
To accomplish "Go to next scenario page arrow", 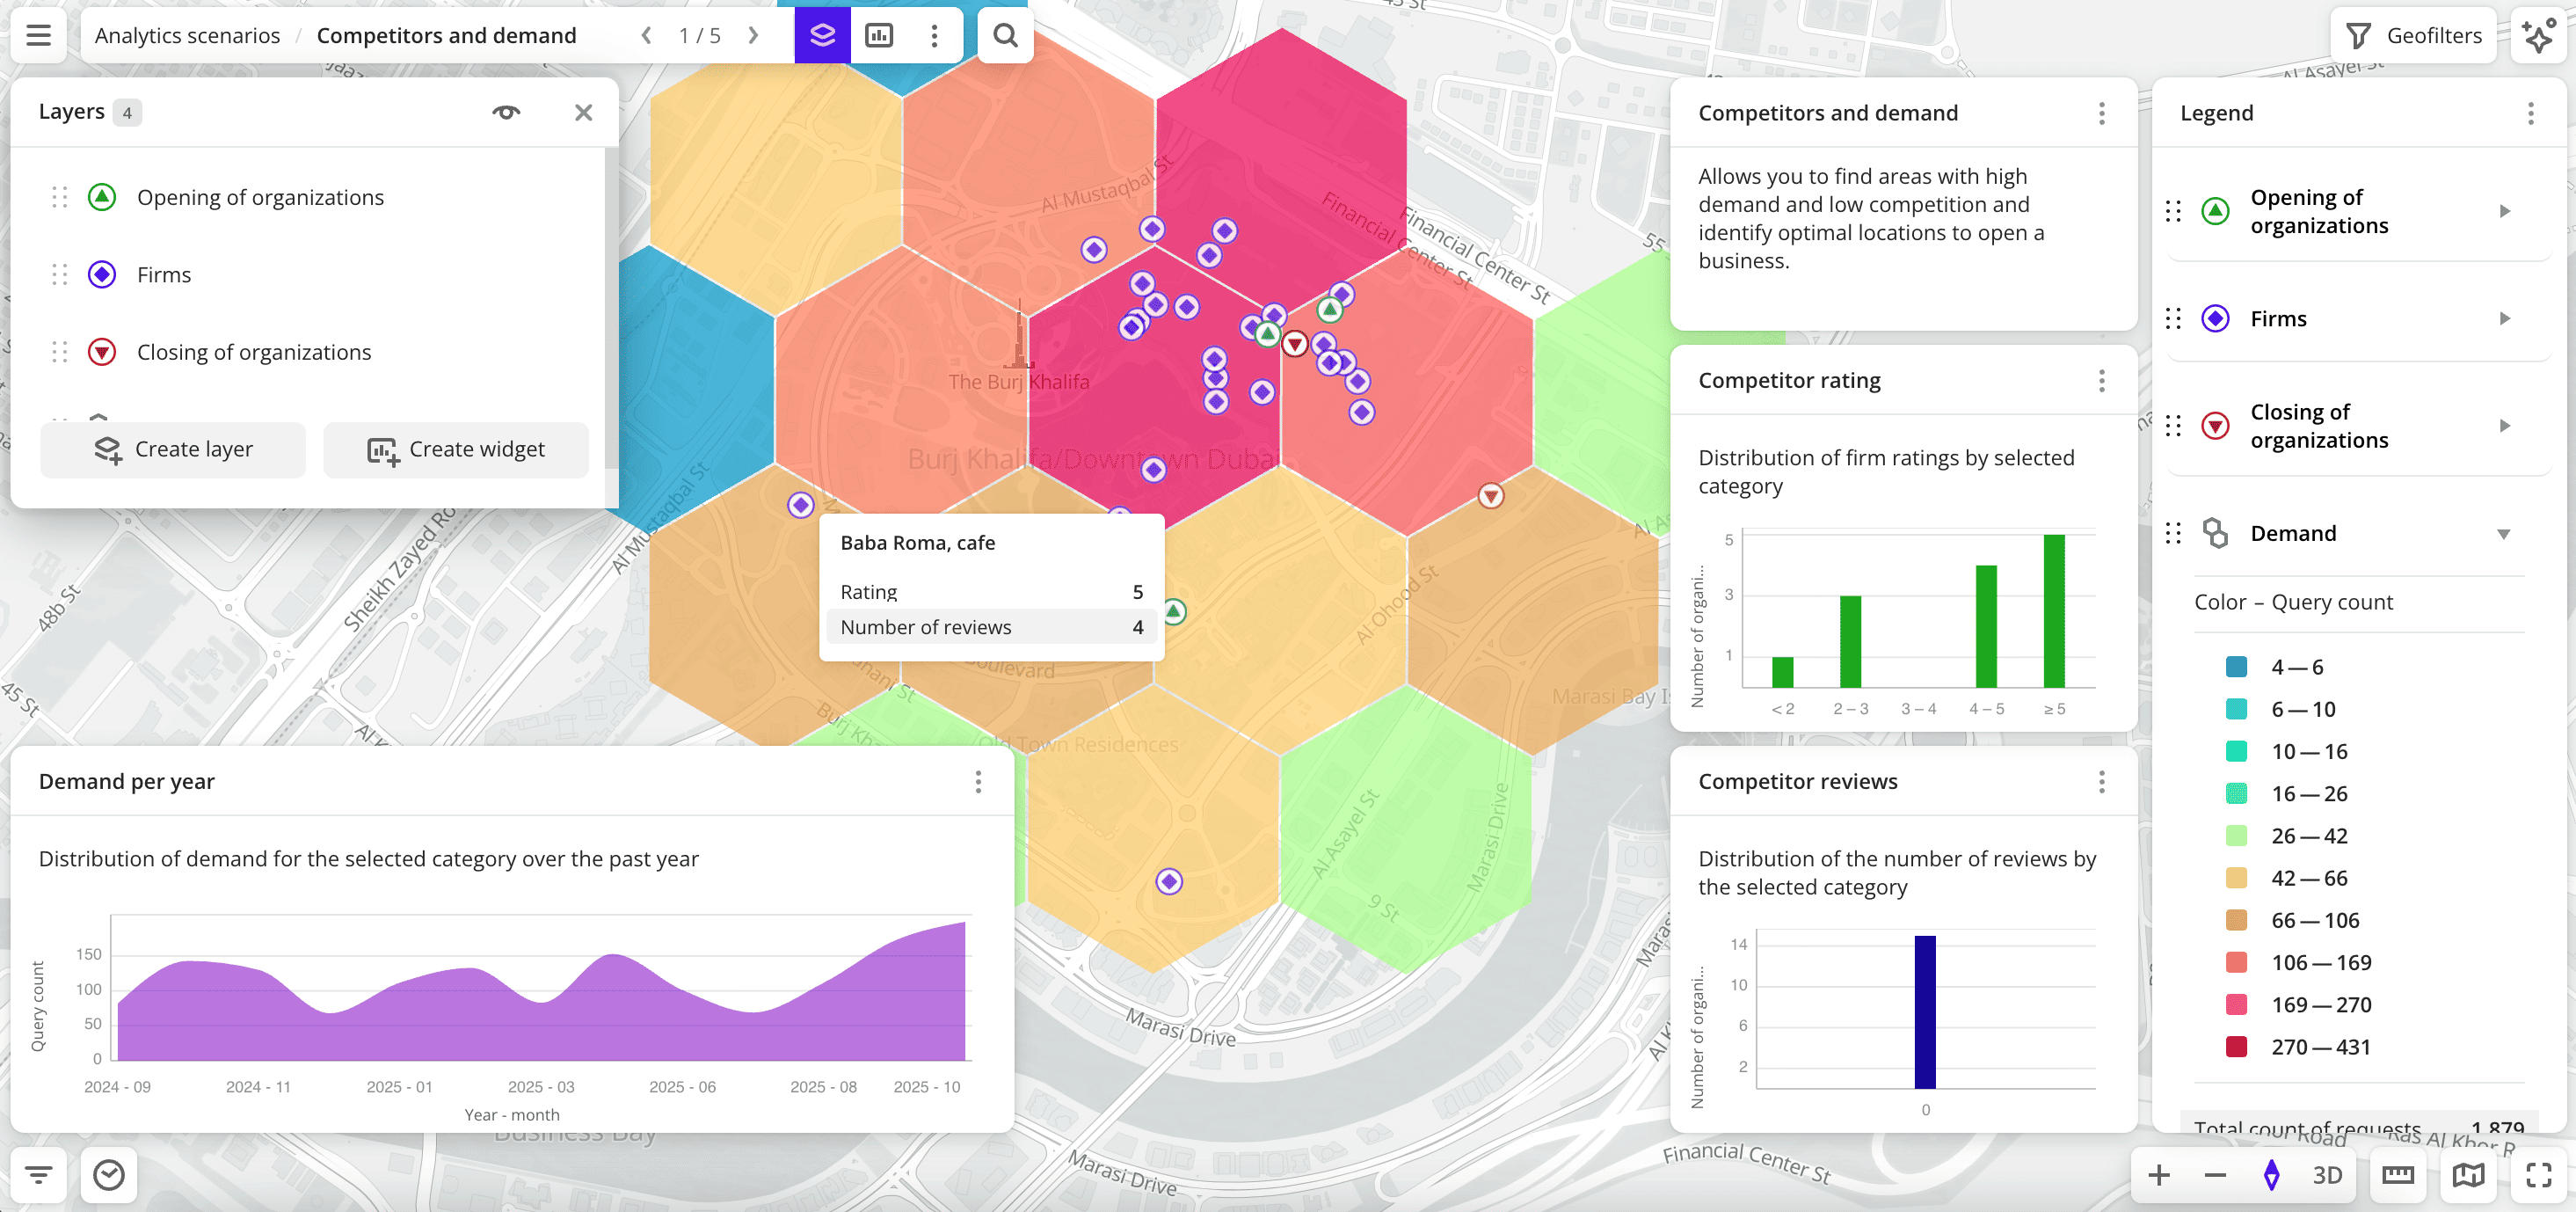I will click(753, 36).
